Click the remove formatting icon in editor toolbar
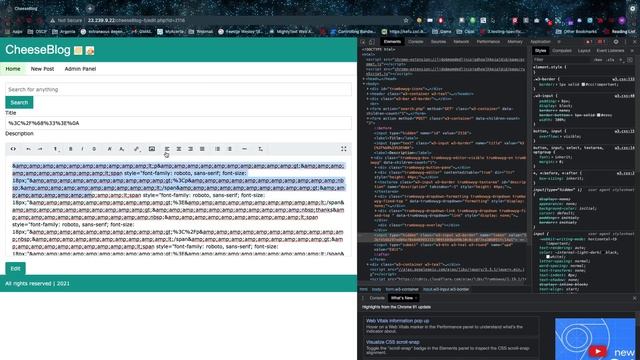The height and width of the screenshot is (360, 640). point(260,149)
